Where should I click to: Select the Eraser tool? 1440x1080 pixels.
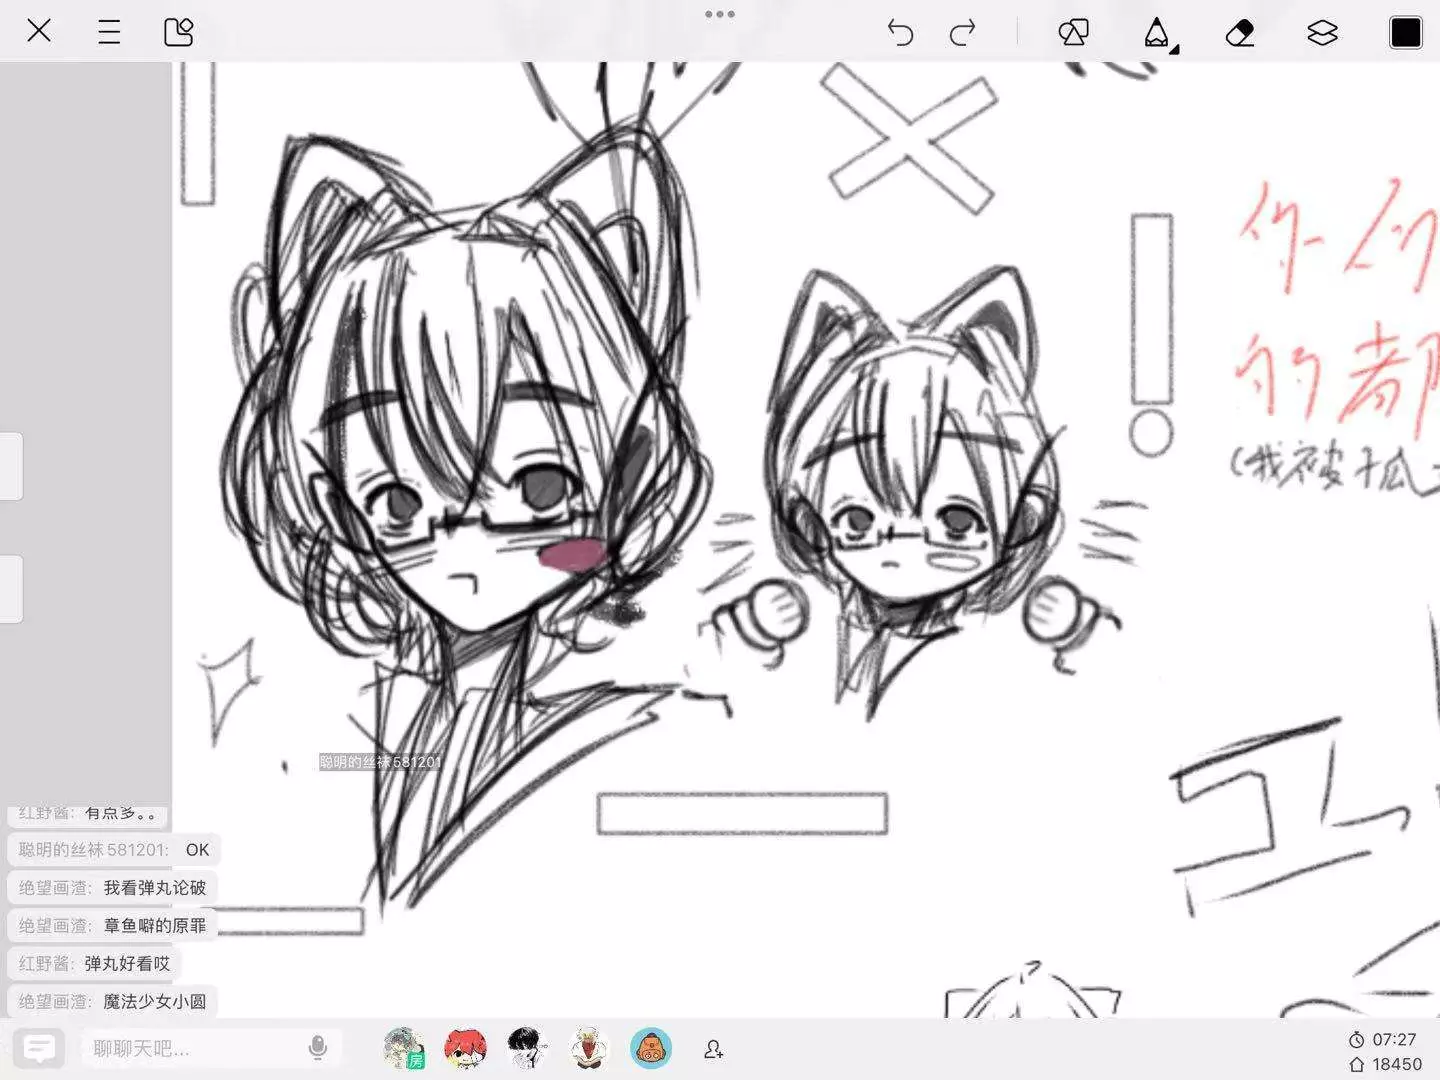(1240, 33)
